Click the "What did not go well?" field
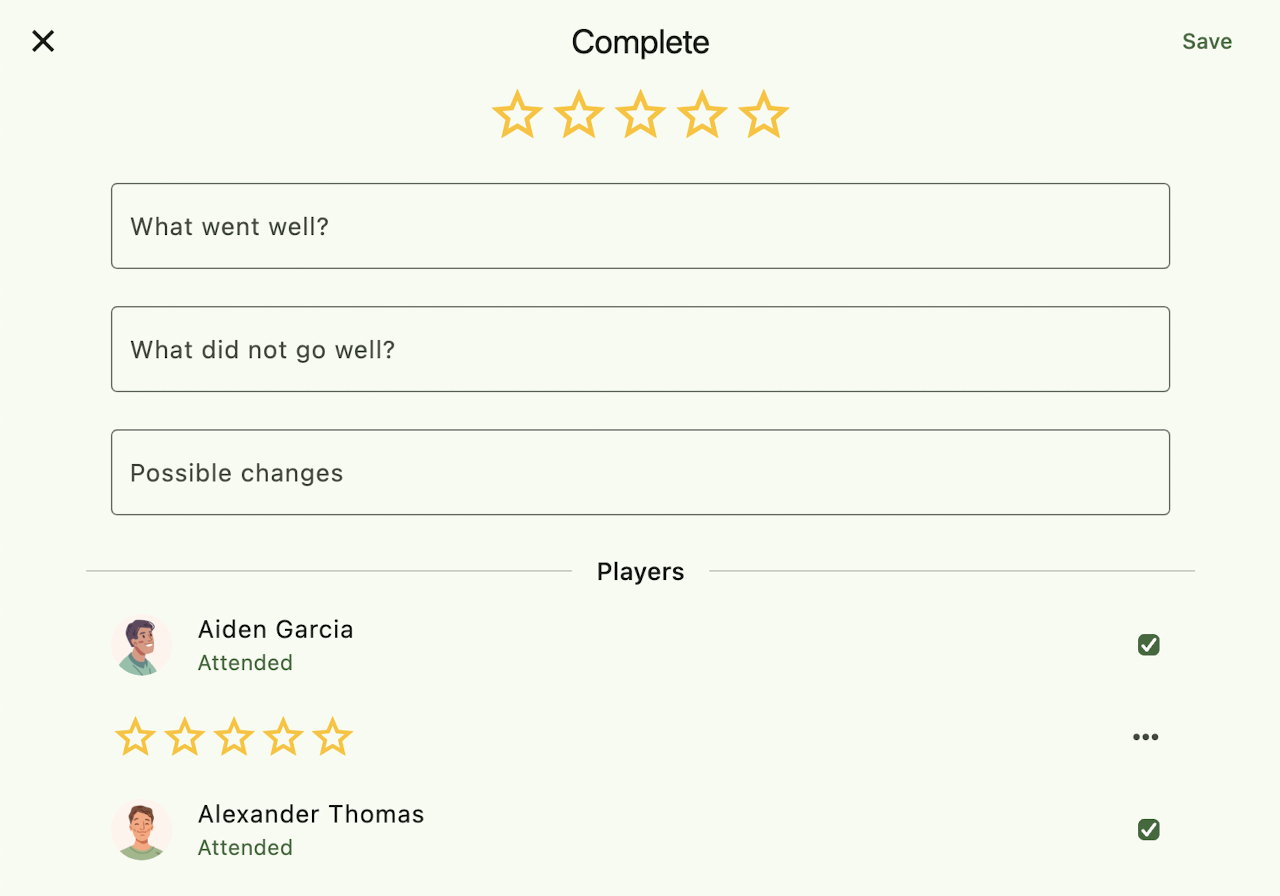 640,349
